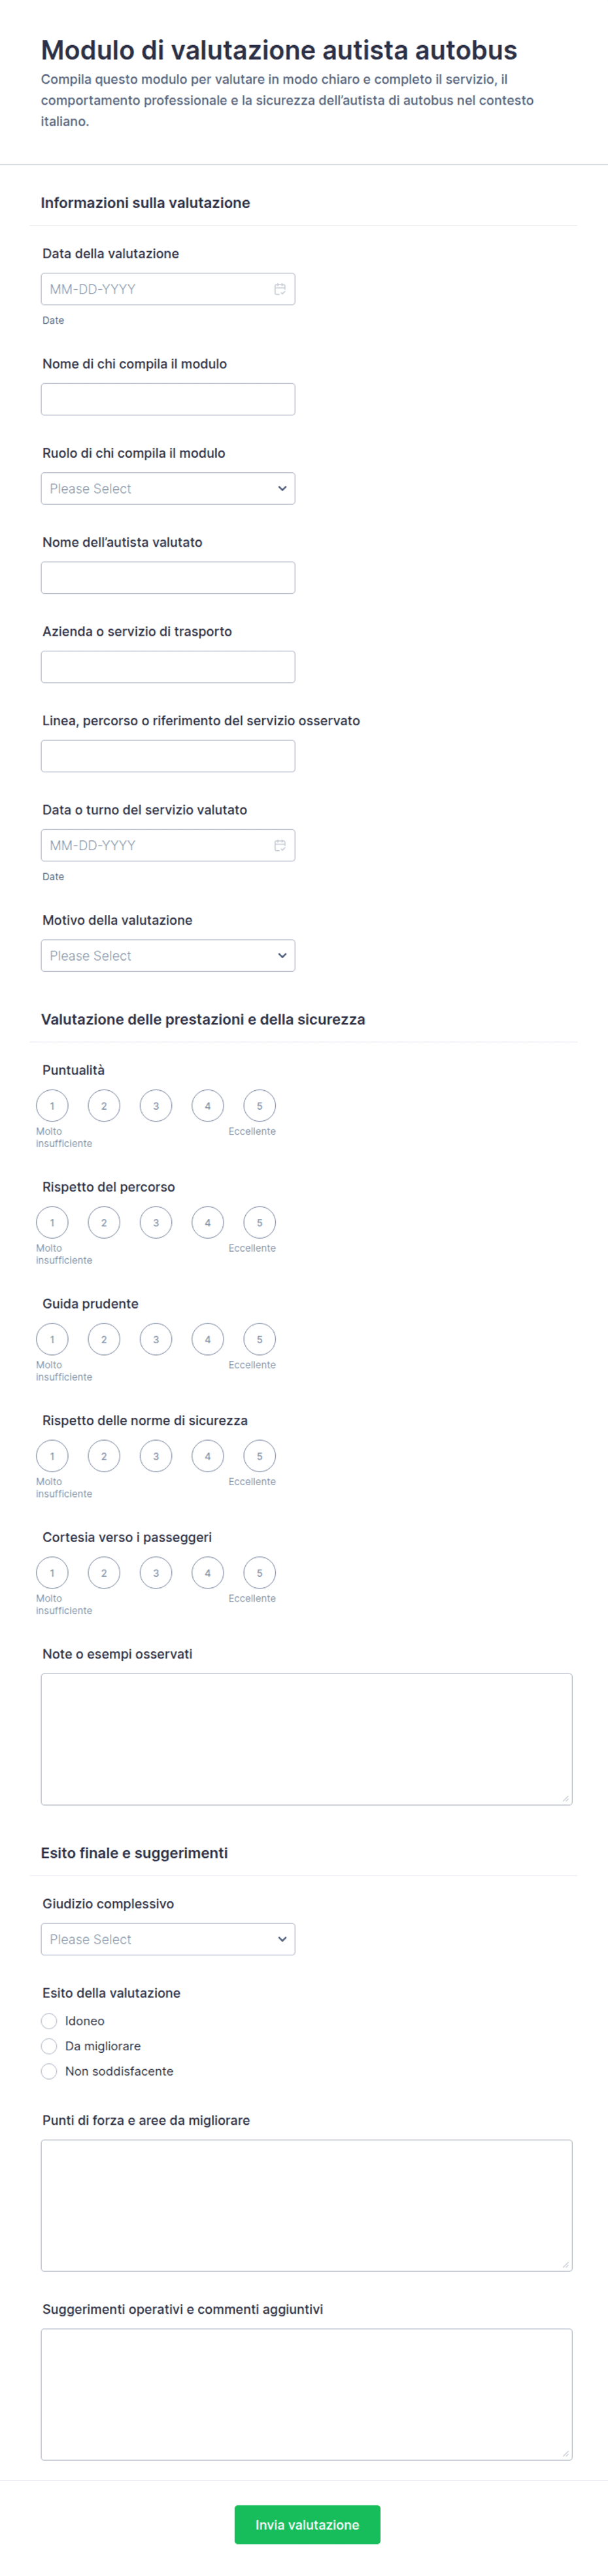Rate Guida prudente with score 4

(x=208, y=1339)
